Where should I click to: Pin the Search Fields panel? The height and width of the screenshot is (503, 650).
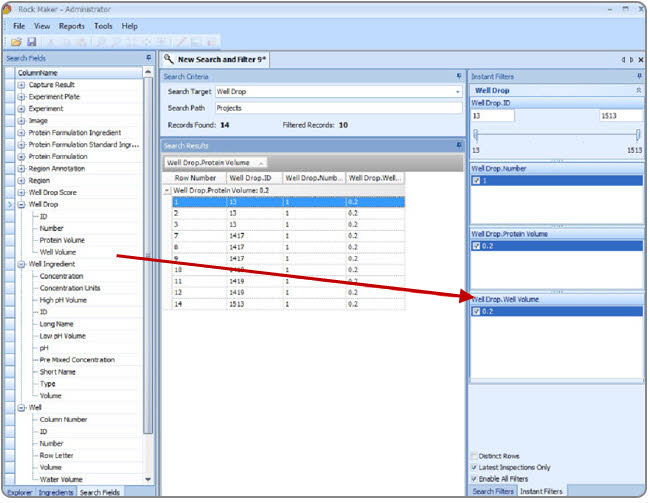148,58
